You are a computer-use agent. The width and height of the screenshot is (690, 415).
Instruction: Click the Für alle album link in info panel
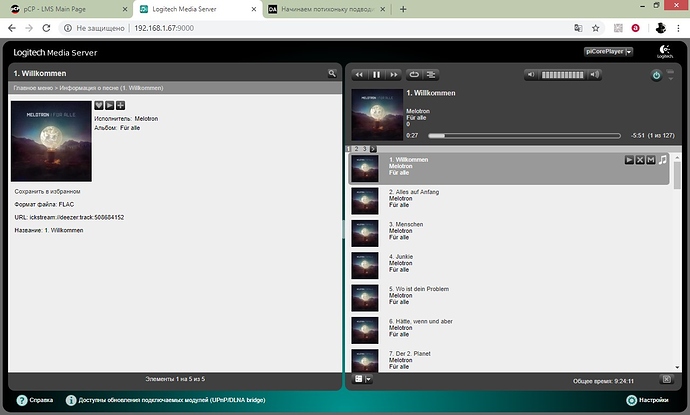[130, 128]
